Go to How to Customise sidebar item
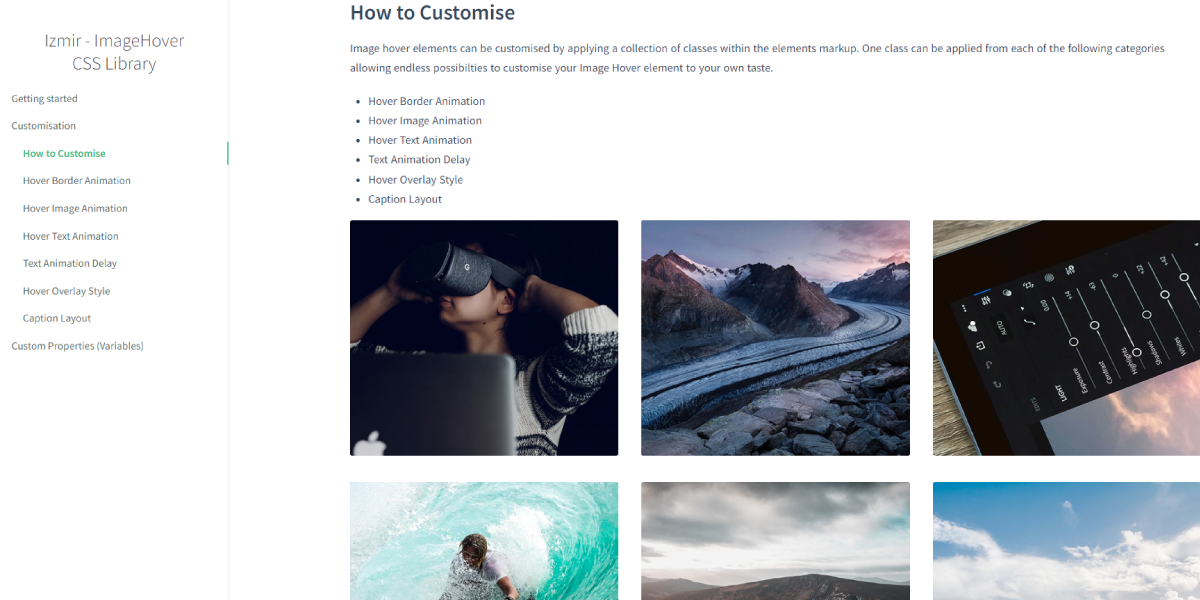This screenshot has width=1200, height=600. click(x=64, y=154)
